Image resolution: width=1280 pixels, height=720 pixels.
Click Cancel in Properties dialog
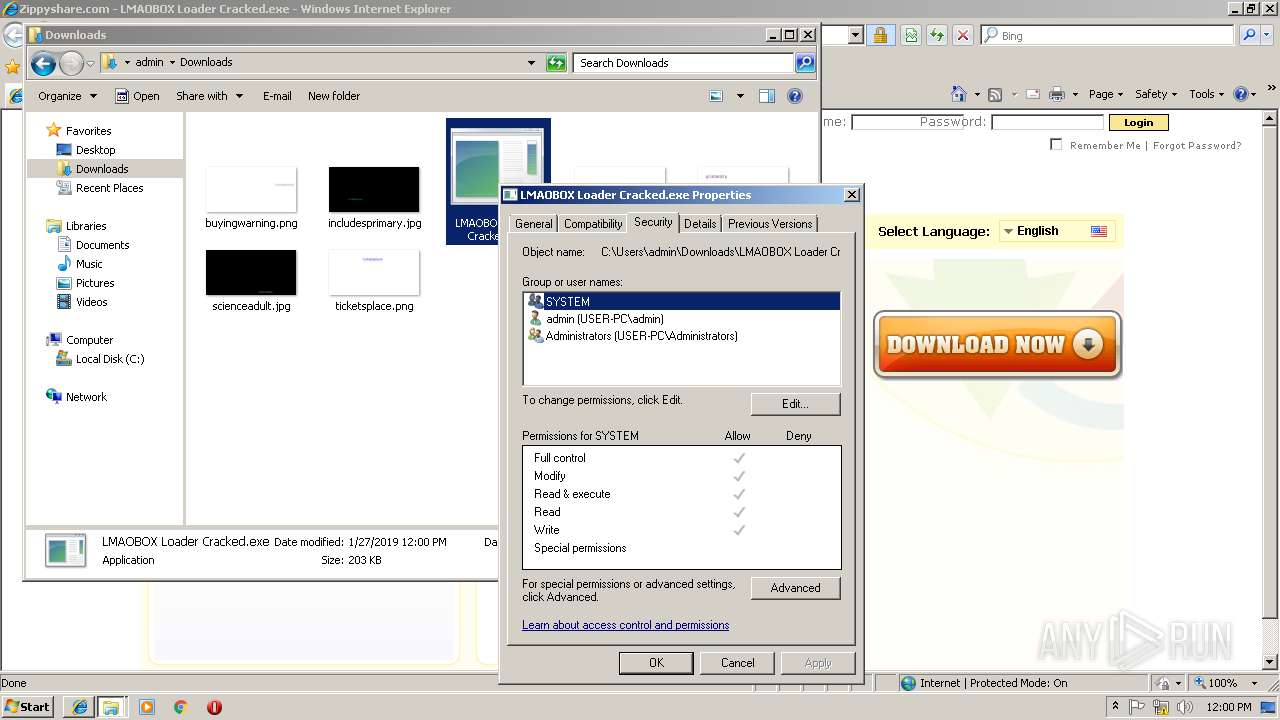(738, 662)
